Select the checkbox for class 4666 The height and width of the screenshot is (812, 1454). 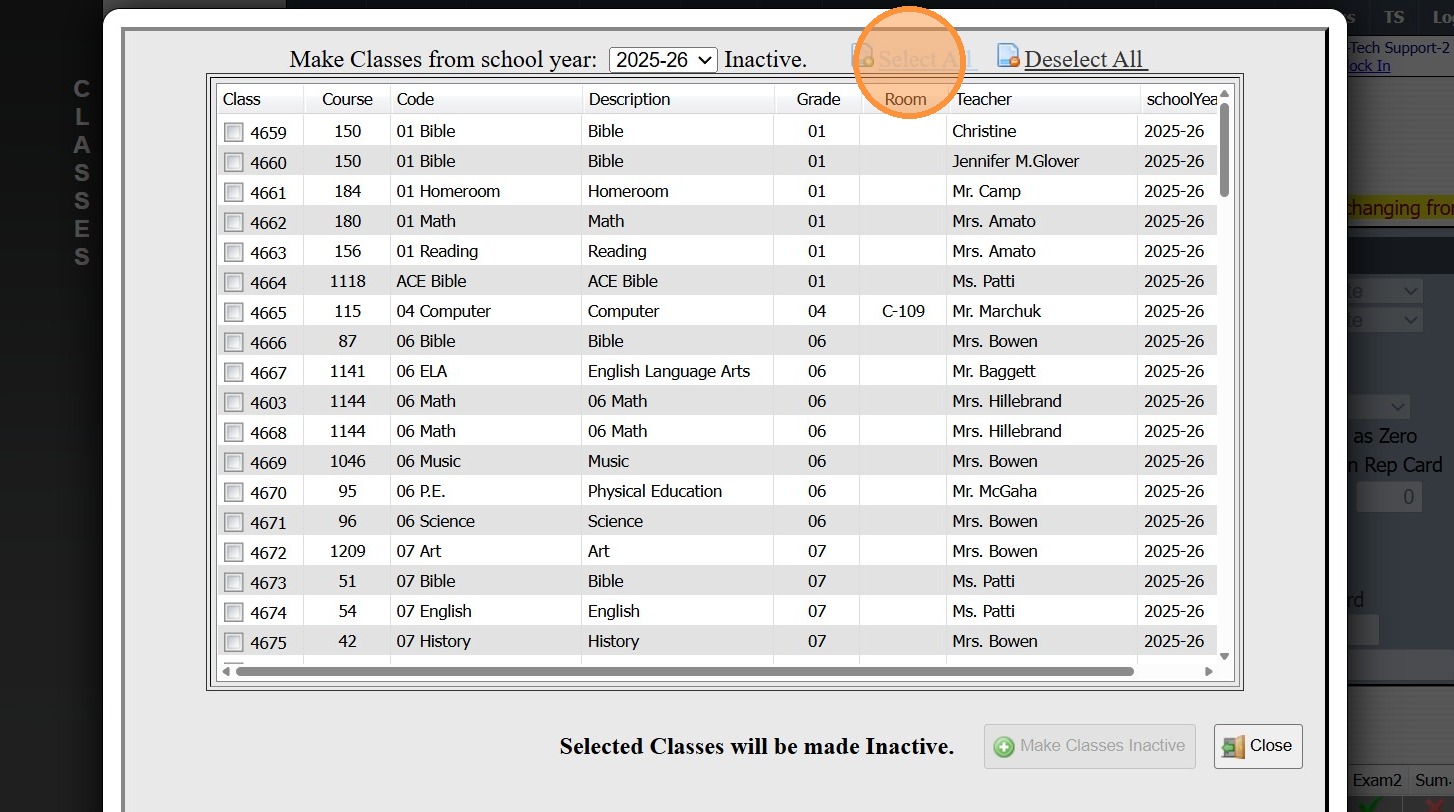(x=233, y=341)
